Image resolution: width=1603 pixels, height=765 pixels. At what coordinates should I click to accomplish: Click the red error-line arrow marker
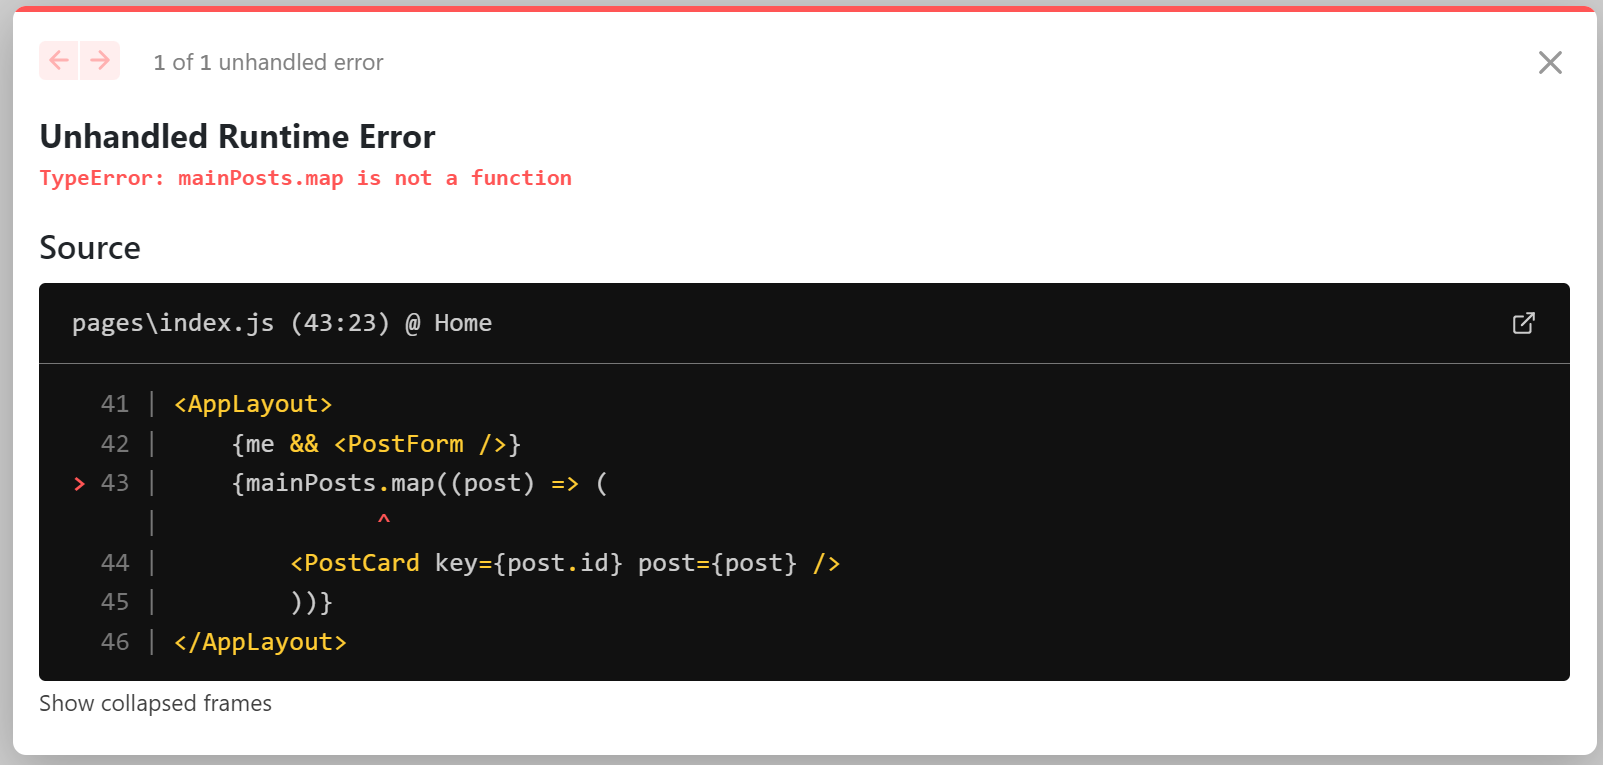coord(80,484)
